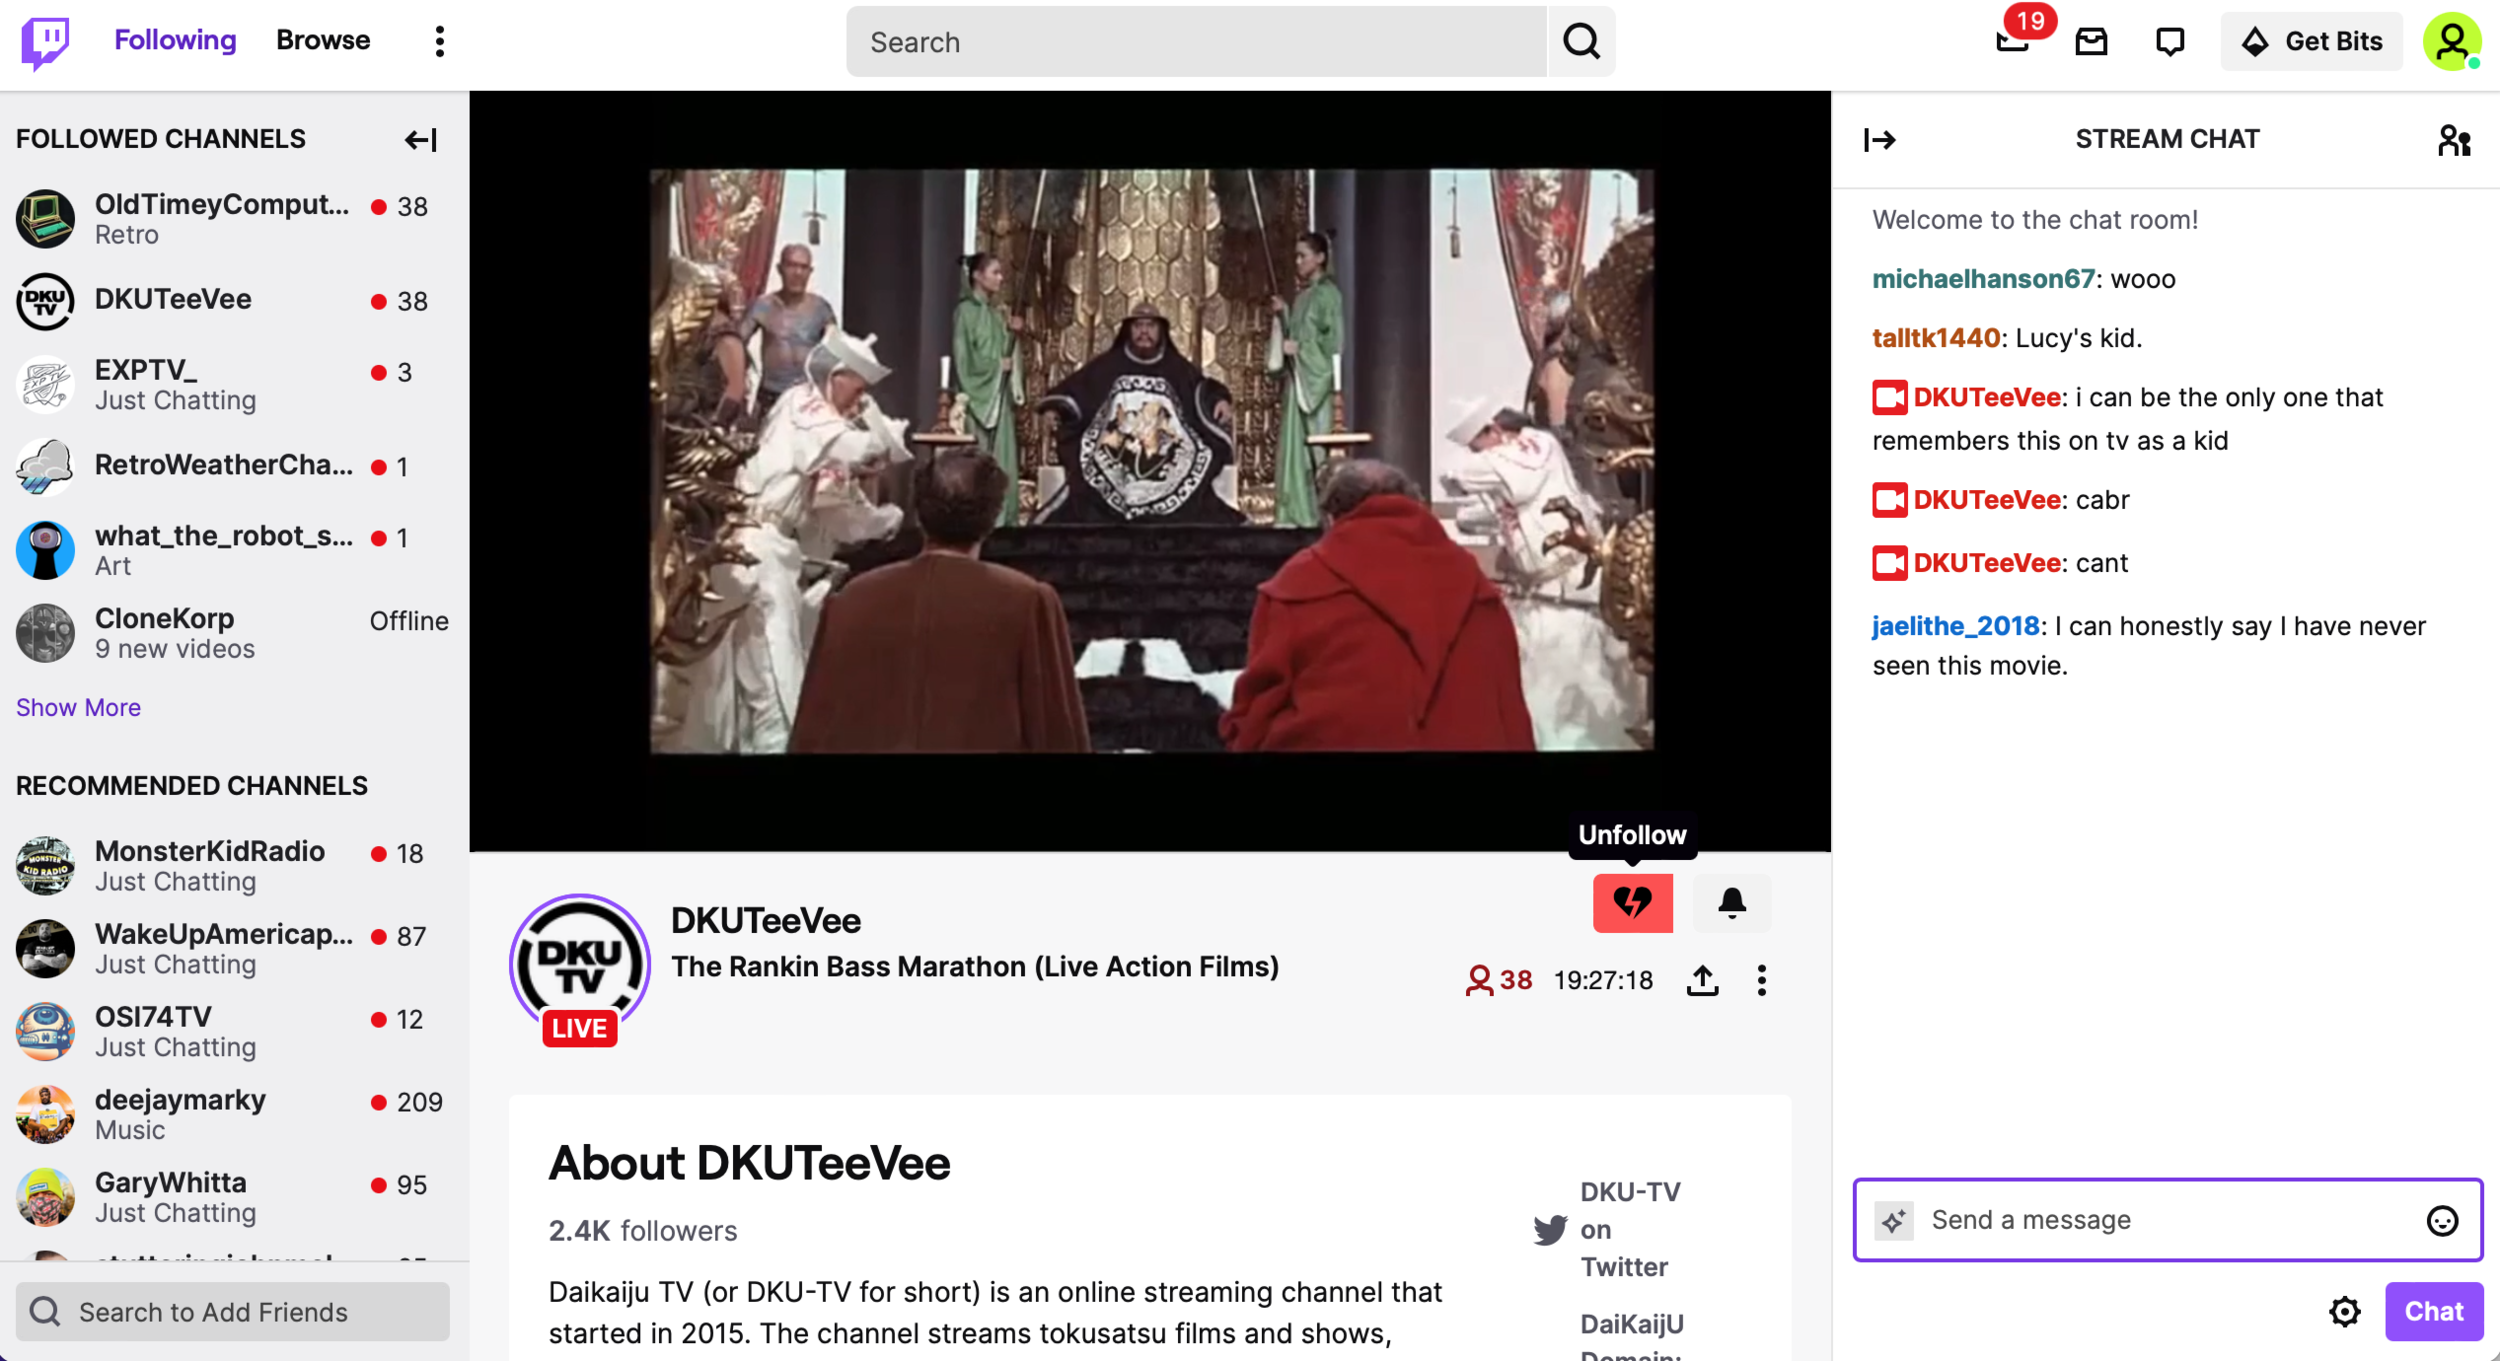The height and width of the screenshot is (1361, 2500).
Task: Go to the Following tab
Action: point(175,40)
